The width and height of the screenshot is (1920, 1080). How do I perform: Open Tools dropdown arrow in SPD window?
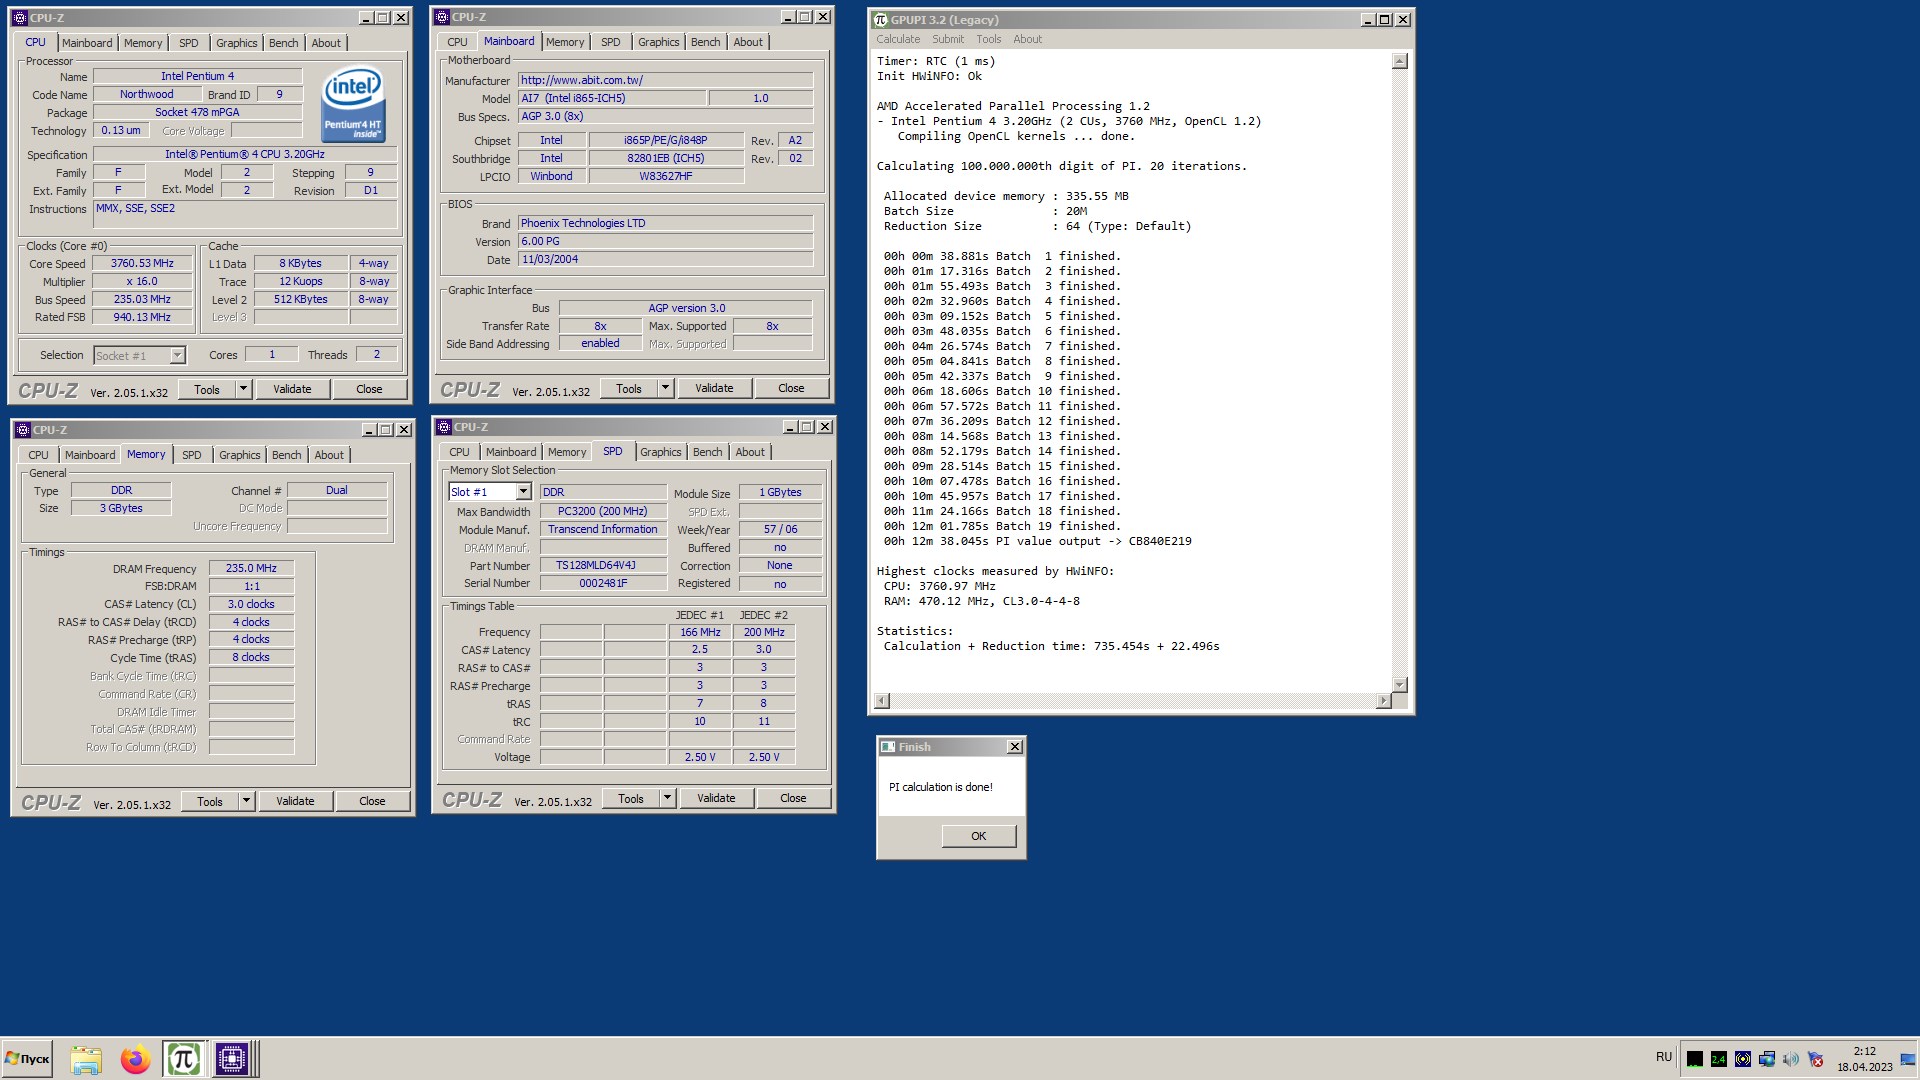pyautogui.click(x=667, y=799)
